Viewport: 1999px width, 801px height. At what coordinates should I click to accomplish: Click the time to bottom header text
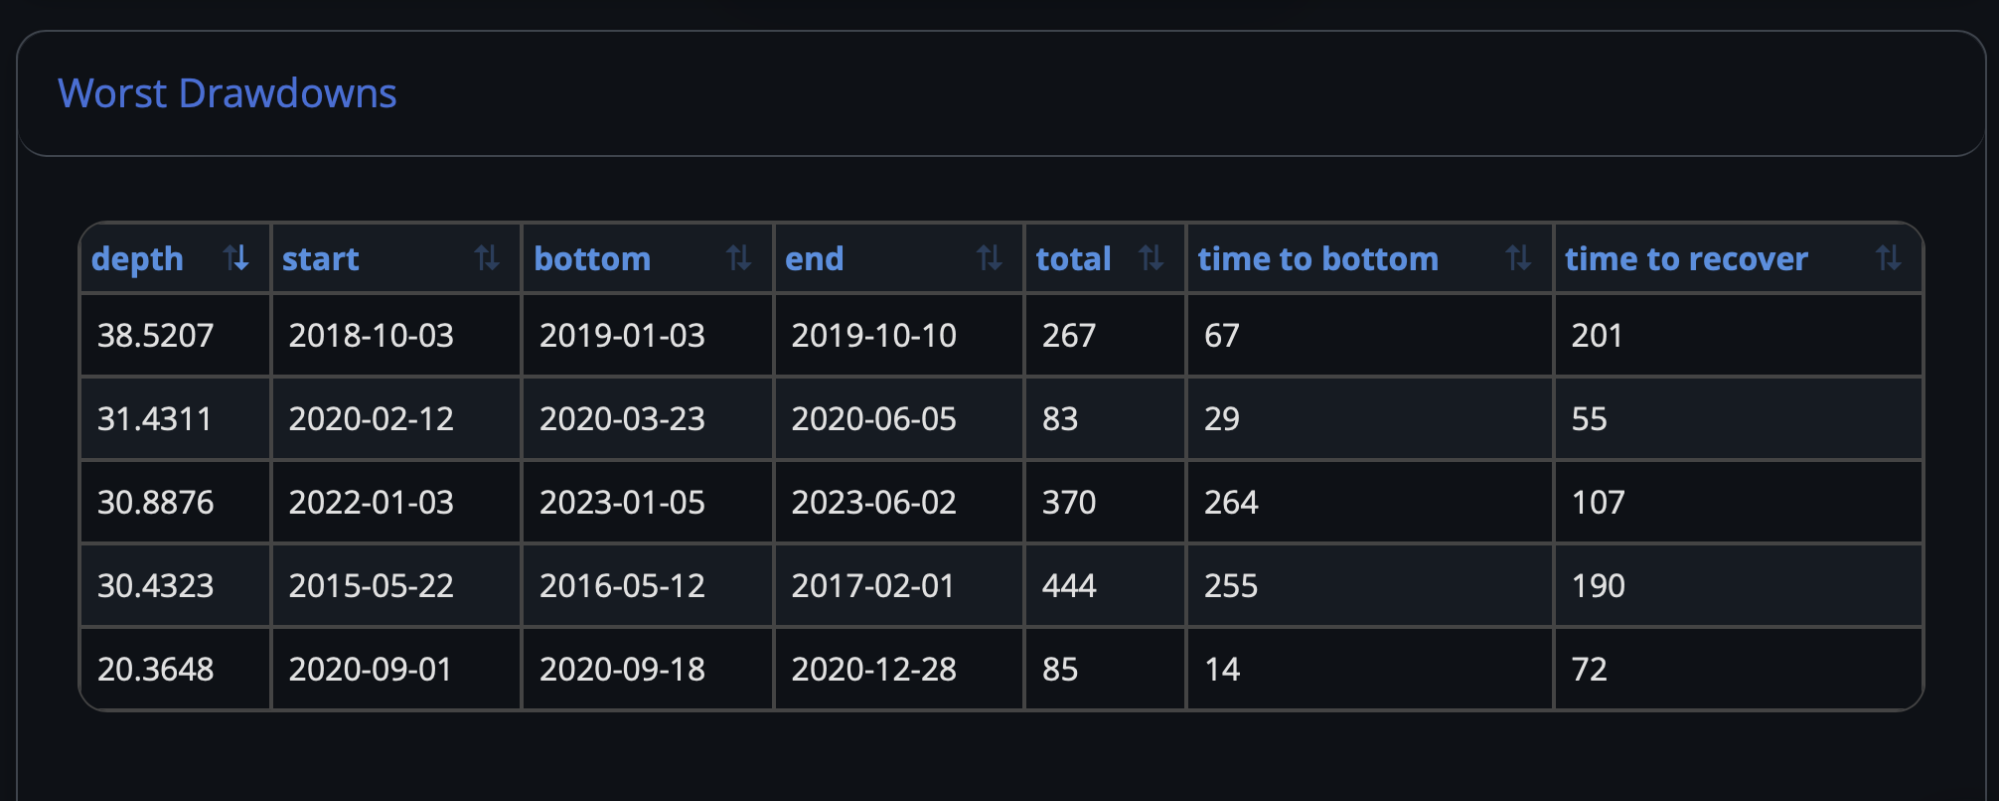coord(1318,259)
